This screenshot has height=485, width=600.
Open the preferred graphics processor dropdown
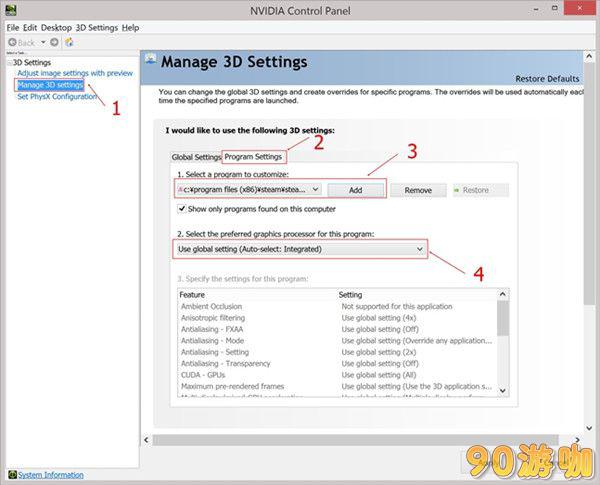[x=300, y=249]
